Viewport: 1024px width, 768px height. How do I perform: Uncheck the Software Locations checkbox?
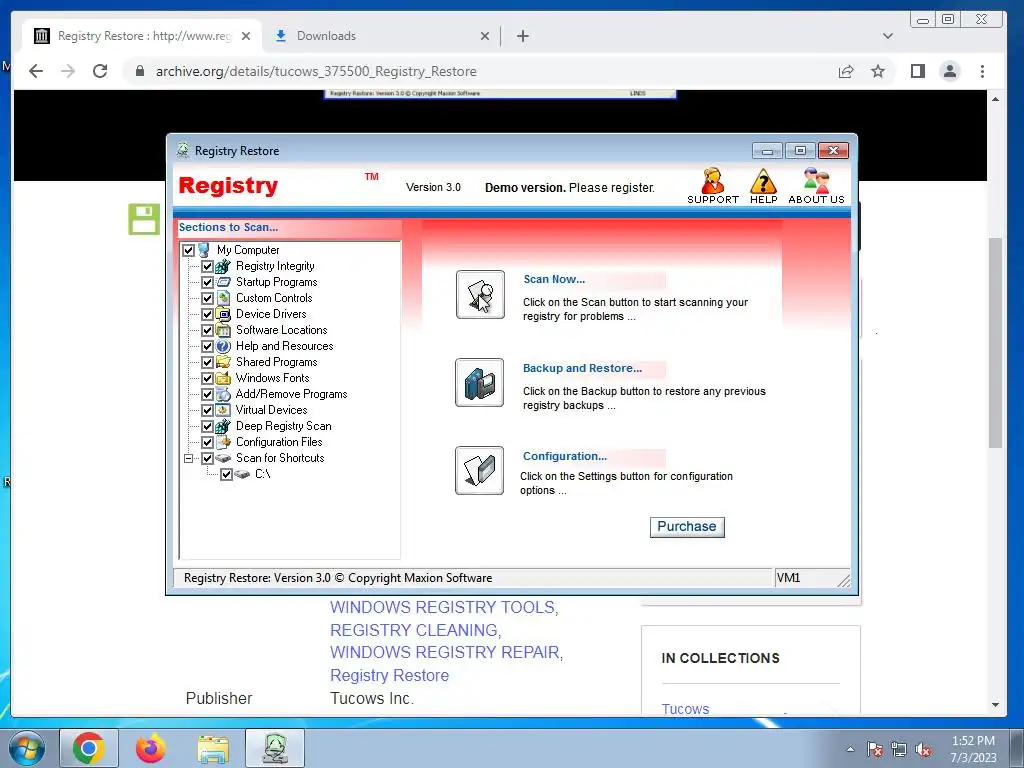point(208,330)
